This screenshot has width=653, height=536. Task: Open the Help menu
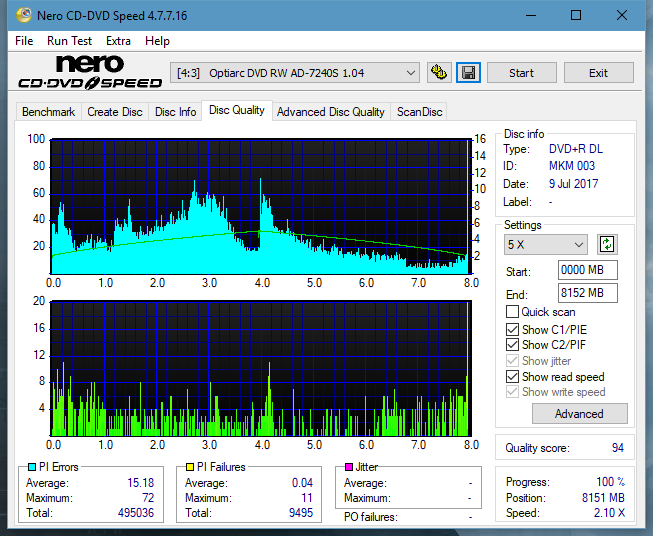[157, 41]
